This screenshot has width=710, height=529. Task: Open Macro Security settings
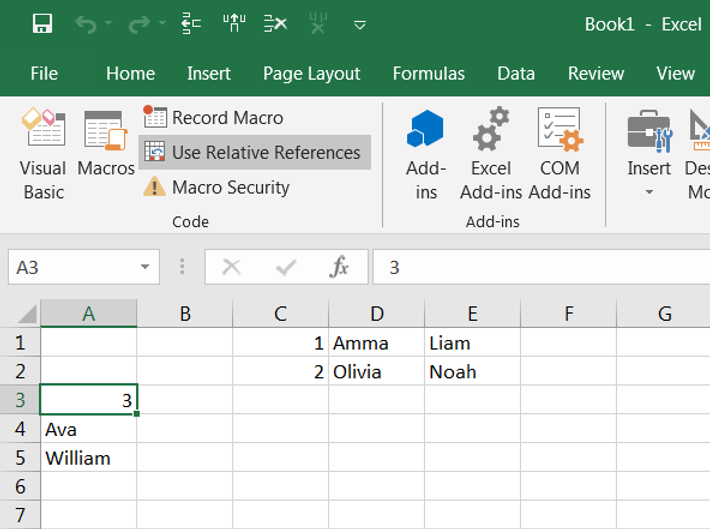pyautogui.click(x=218, y=187)
